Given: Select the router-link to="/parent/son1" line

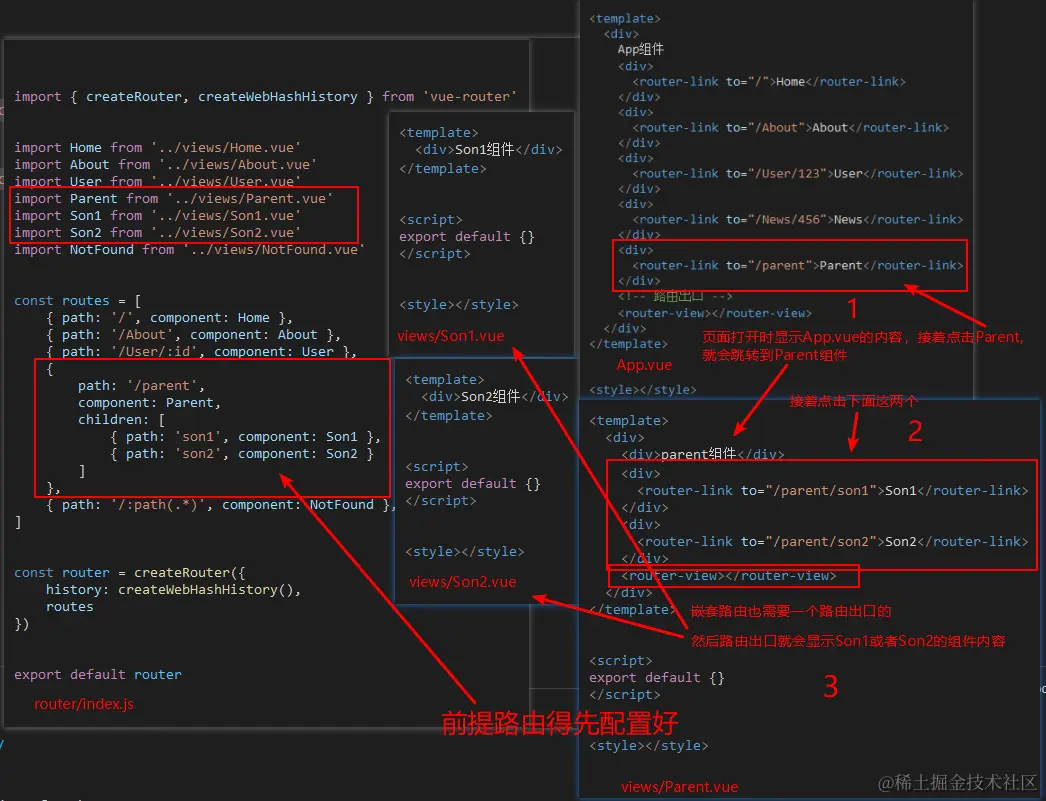Looking at the screenshot, I should (833, 491).
